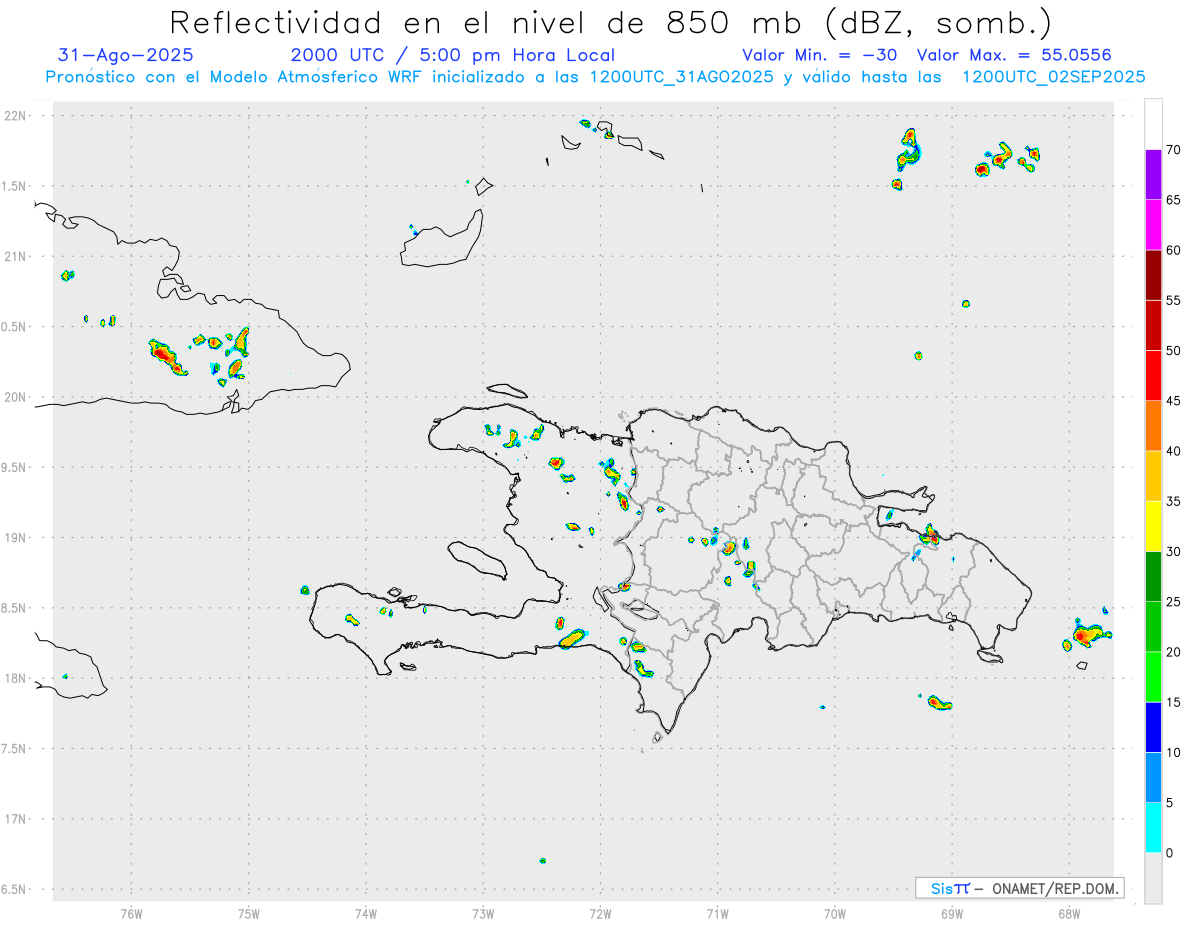Screen dimensions: 1200x927
Task: Click the colorbar label '30'
Action: [x=1174, y=552]
